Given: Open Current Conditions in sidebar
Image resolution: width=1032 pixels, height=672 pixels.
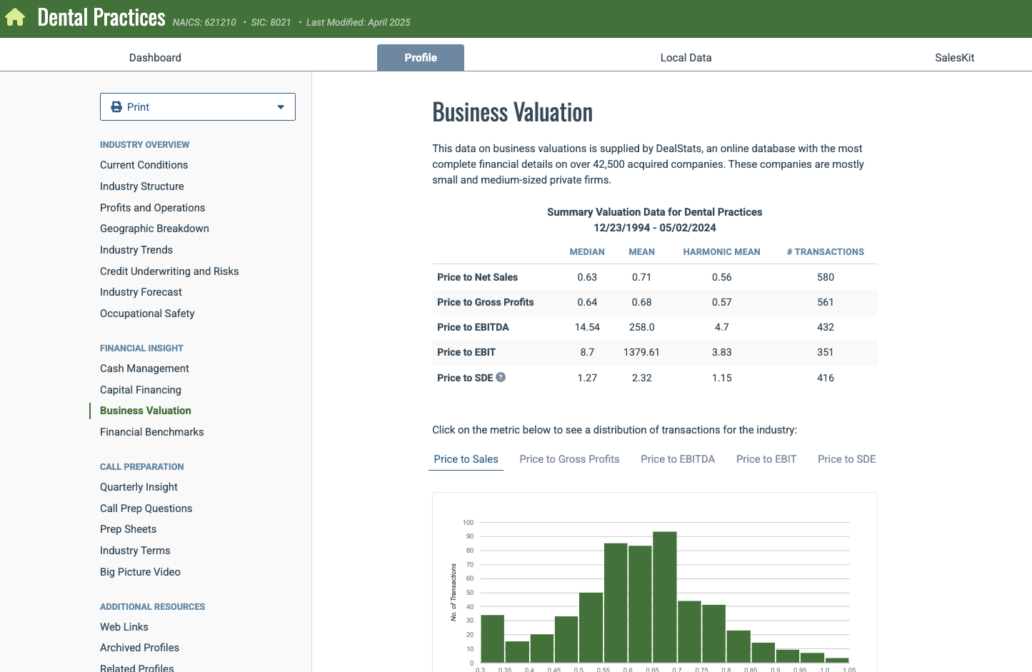Looking at the screenshot, I should pos(144,165).
